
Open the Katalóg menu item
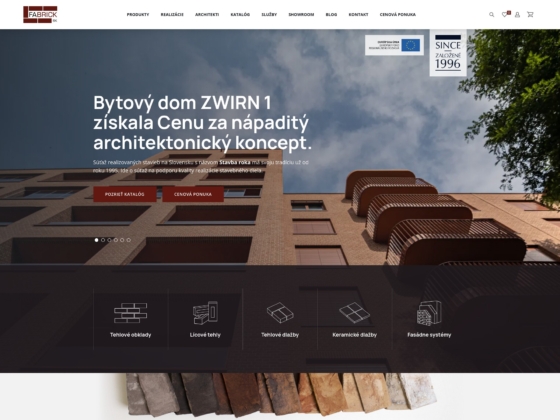click(240, 15)
